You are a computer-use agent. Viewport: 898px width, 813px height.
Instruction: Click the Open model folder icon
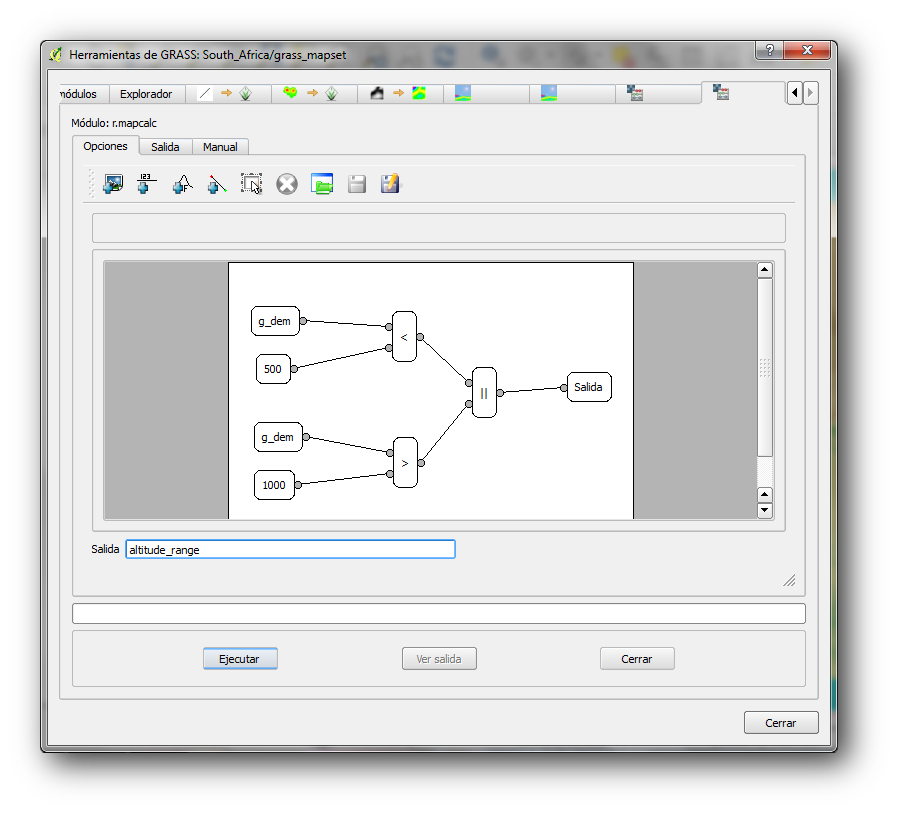tap(322, 184)
